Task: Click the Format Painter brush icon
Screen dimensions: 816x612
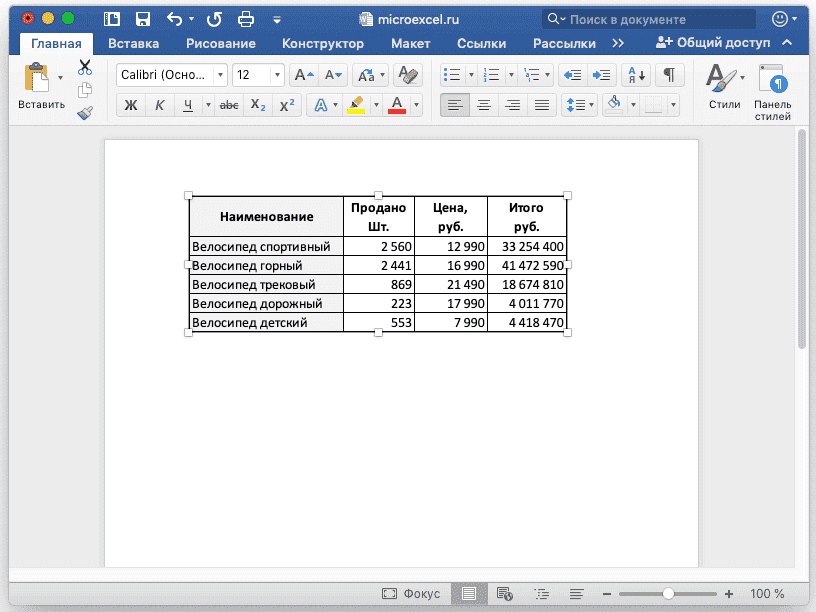Action: coord(85,112)
